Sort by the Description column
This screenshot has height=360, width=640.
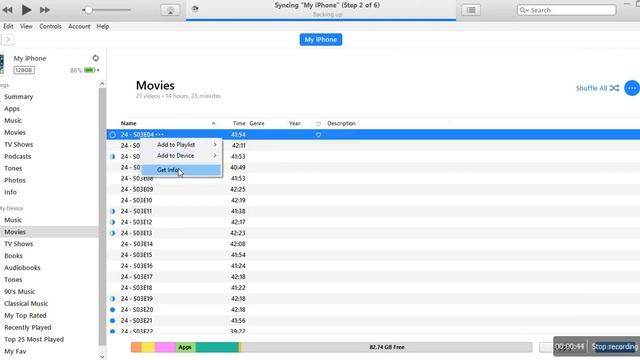coord(341,123)
